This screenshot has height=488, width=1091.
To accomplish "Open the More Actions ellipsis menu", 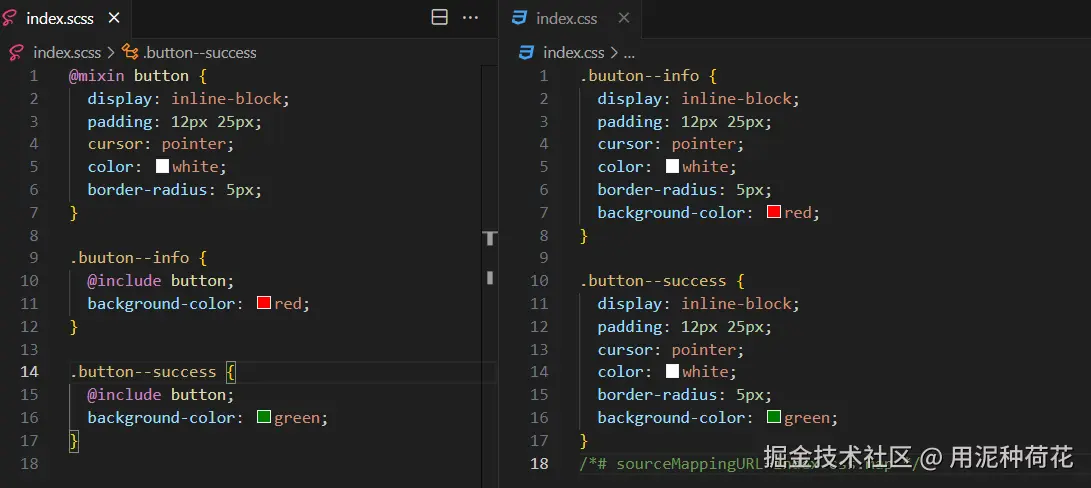I will 470,17.
